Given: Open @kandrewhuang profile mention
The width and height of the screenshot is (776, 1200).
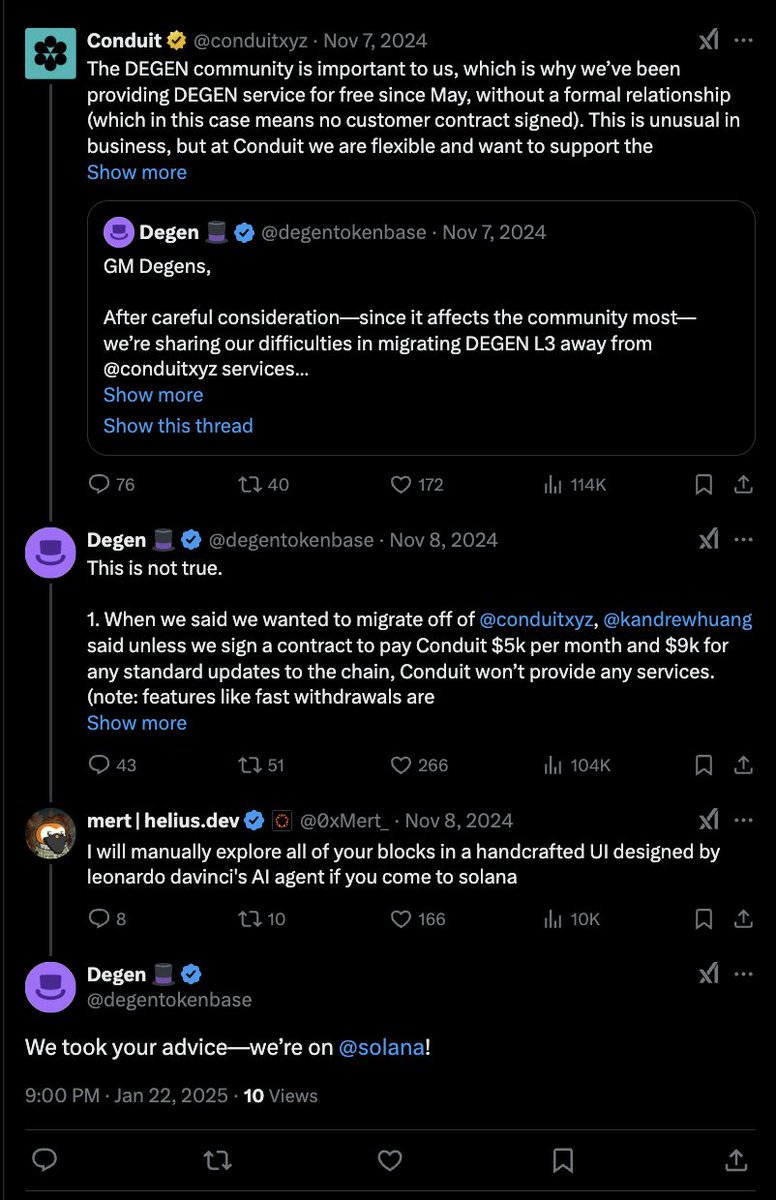Looking at the screenshot, I should pos(677,619).
